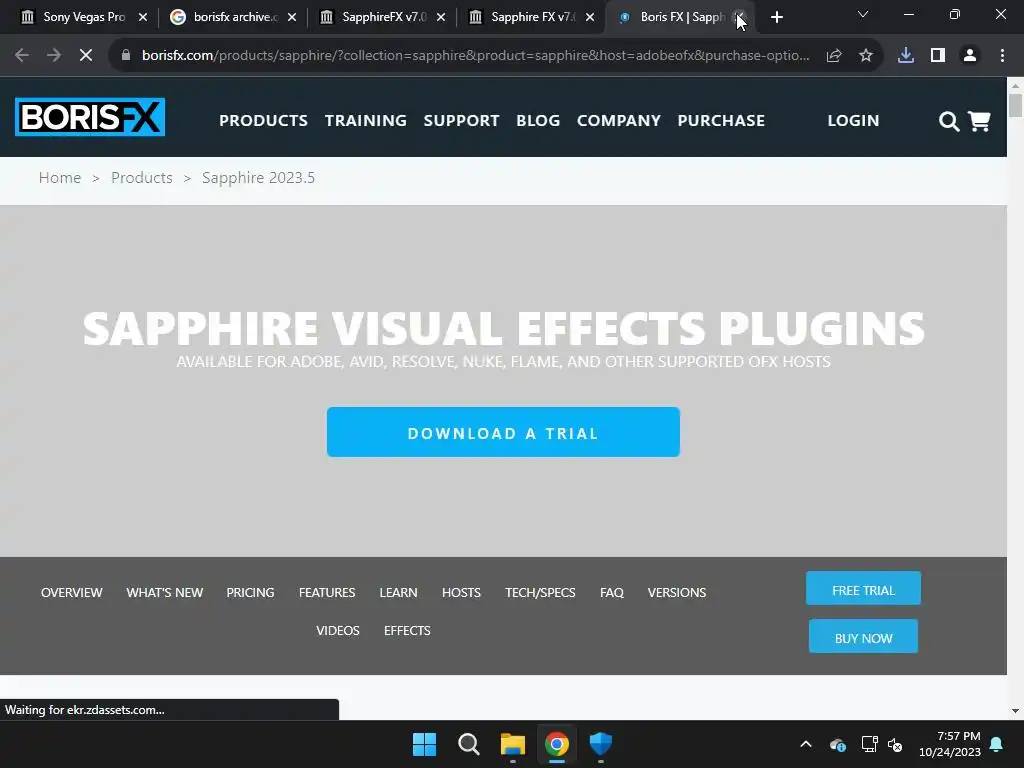Stop loading the page
This screenshot has width=1024, height=768.
coord(86,56)
